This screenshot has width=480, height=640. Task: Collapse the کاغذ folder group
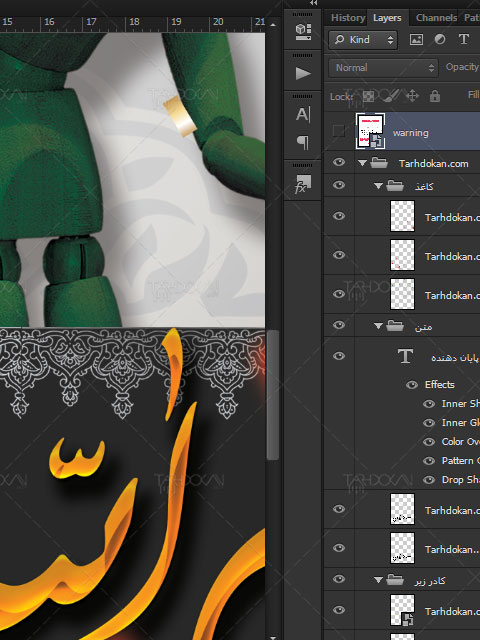click(378, 186)
